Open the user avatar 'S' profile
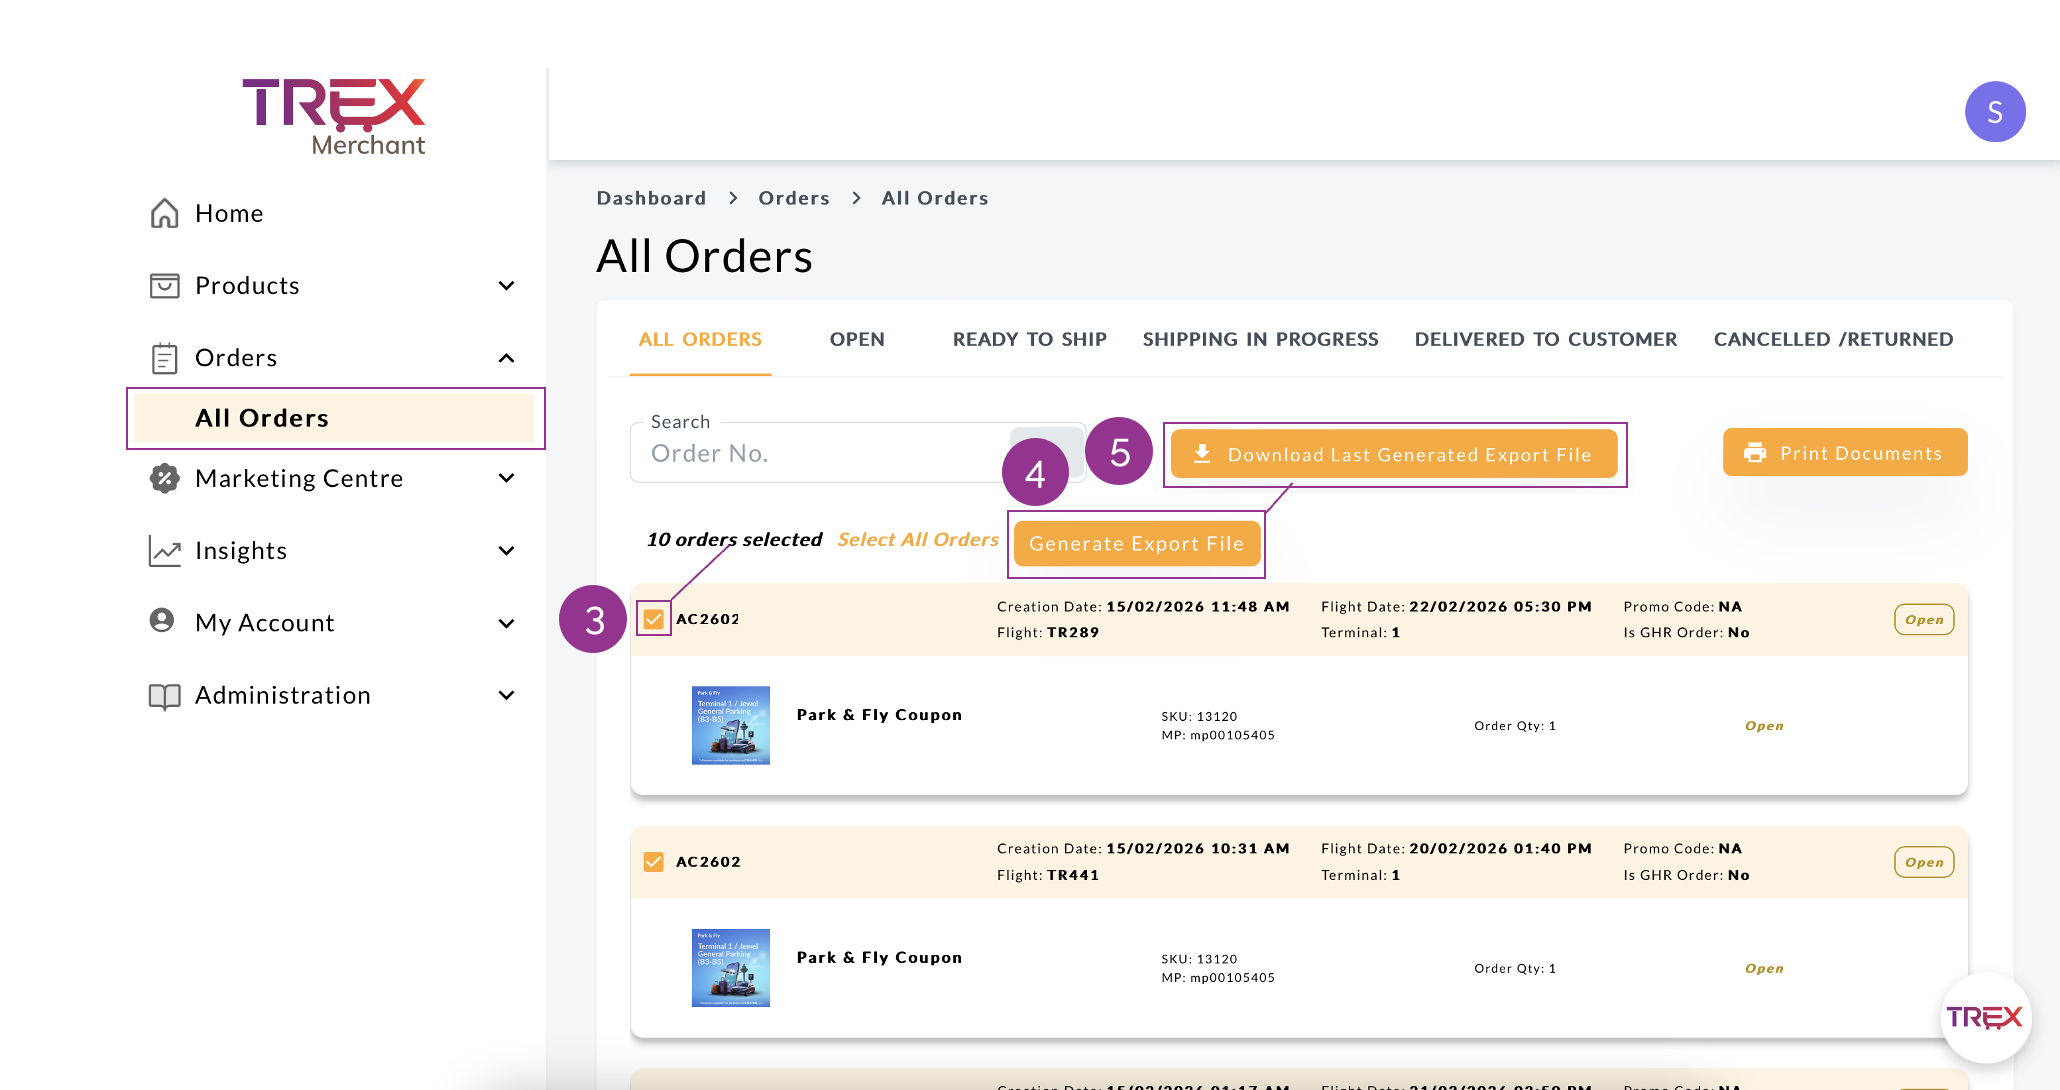The width and height of the screenshot is (2060, 1090). pyautogui.click(x=1994, y=112)
